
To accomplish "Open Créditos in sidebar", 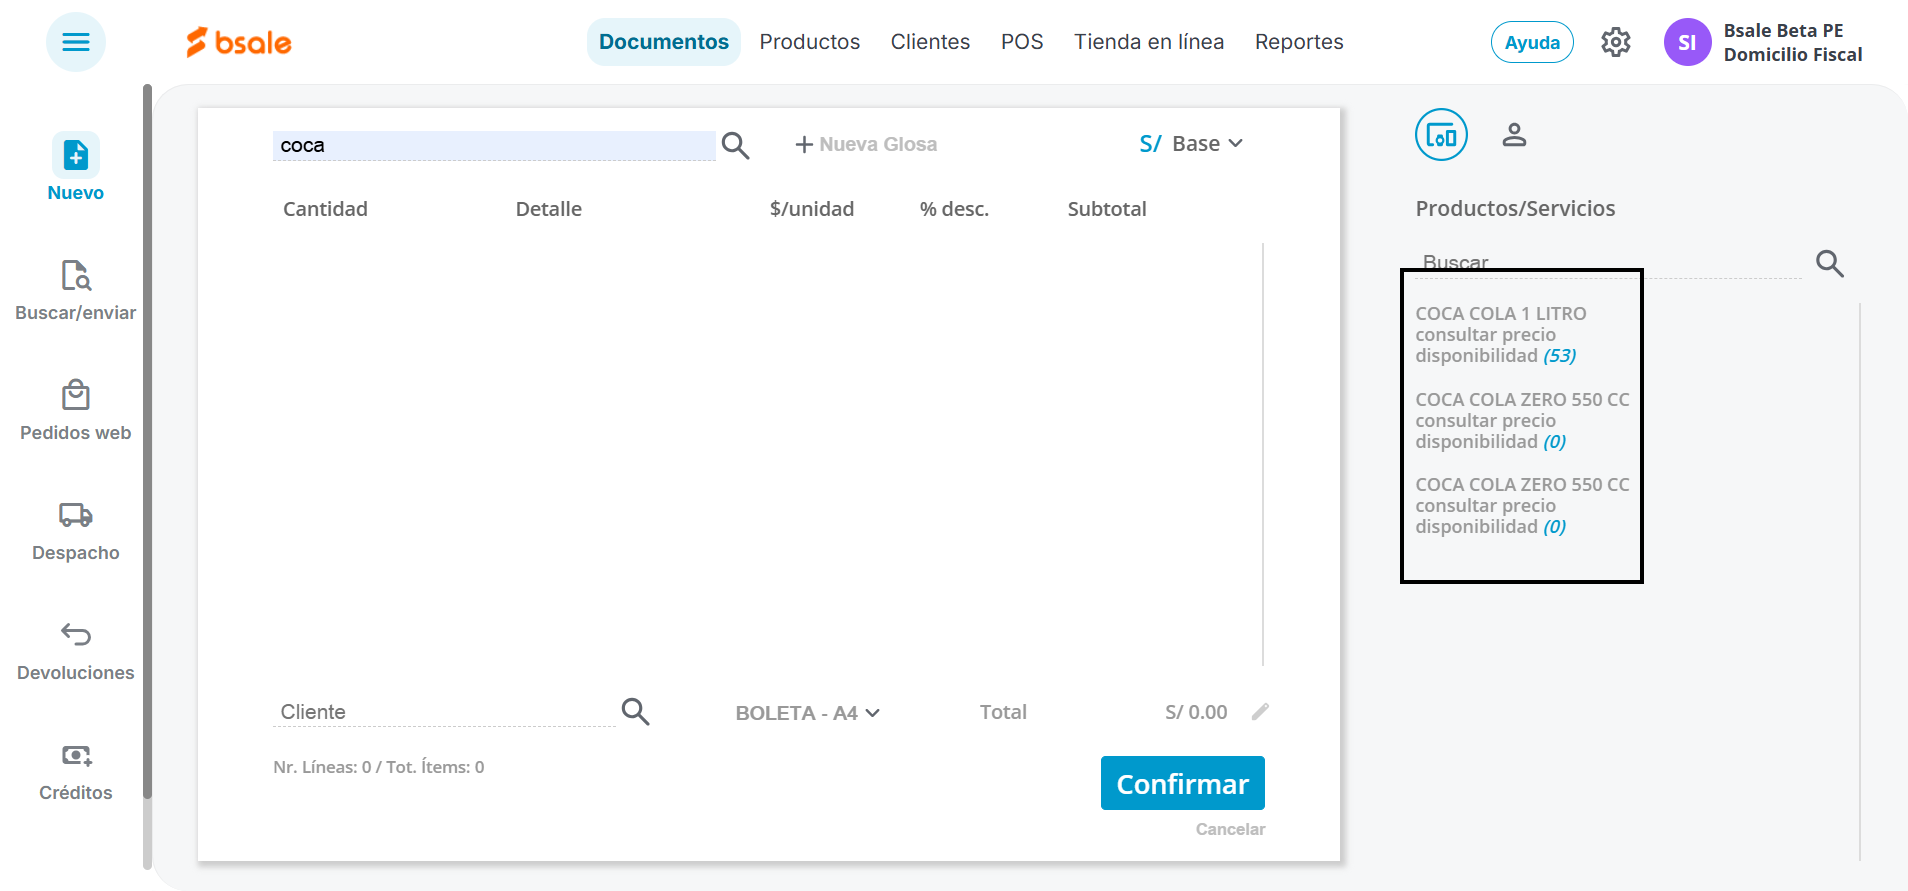I will pyautogui.click(x=76, y=770).
